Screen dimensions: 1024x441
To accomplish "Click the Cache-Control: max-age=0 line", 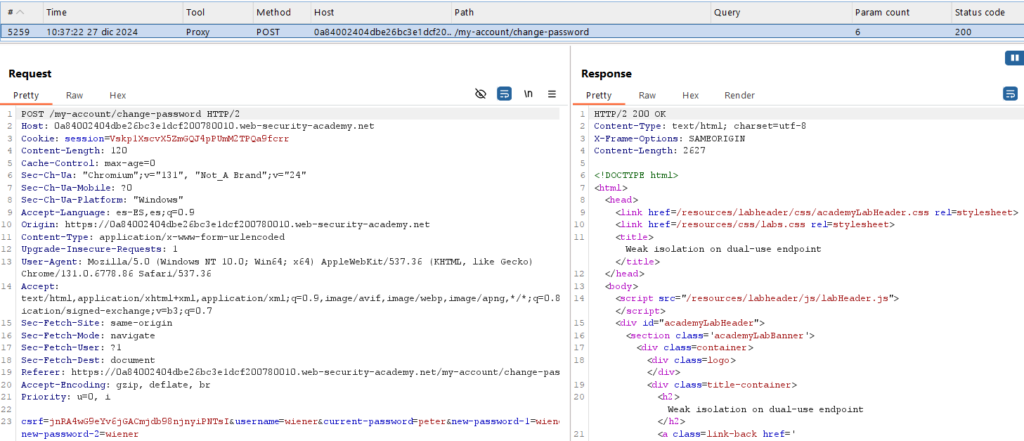I will pos(88,163).
